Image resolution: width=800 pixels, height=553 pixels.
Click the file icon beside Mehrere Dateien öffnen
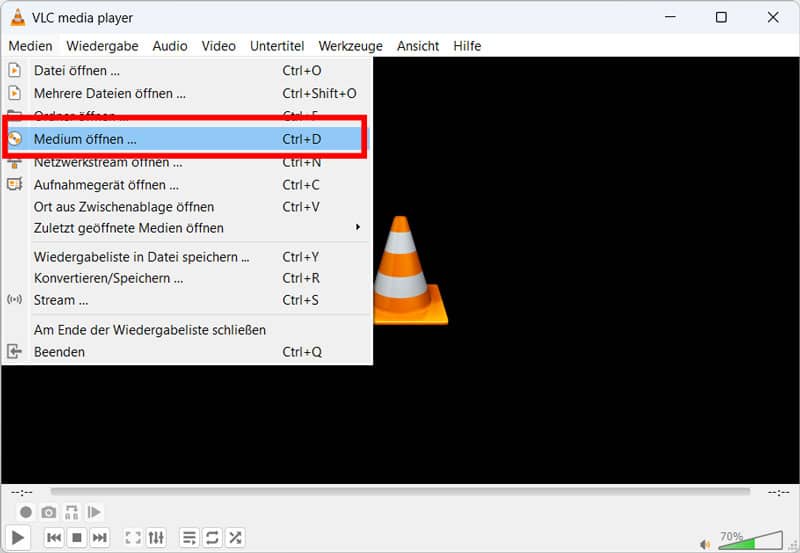(x=15, y=93)
